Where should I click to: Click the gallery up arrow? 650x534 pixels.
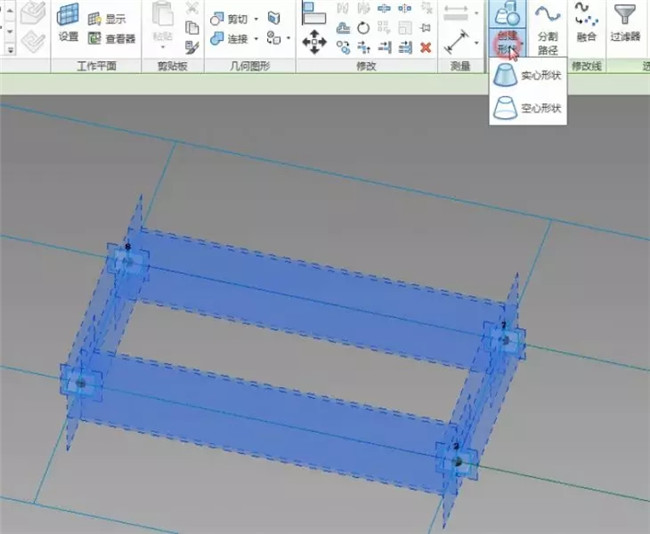tap(11, 9)
